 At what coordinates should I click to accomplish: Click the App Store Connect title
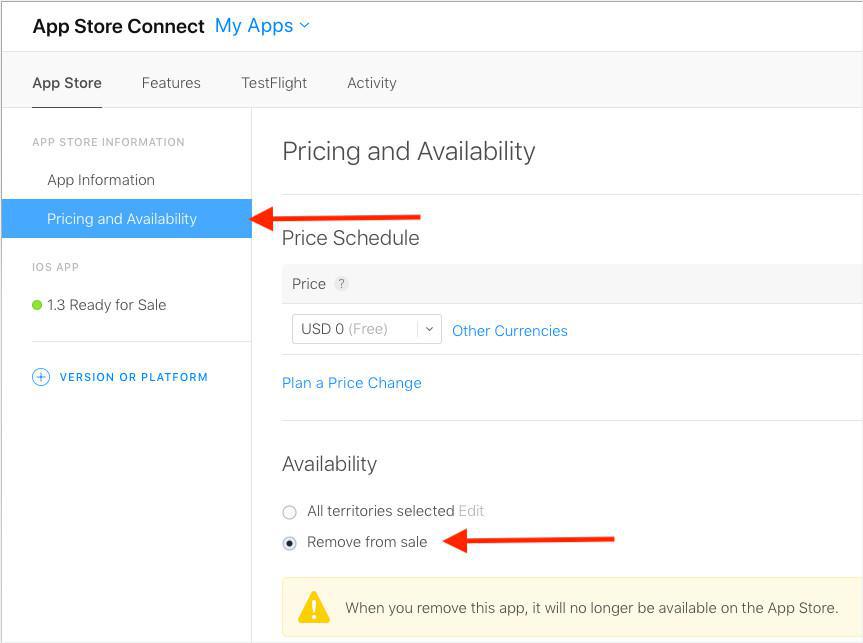click(x=118, y=27)
